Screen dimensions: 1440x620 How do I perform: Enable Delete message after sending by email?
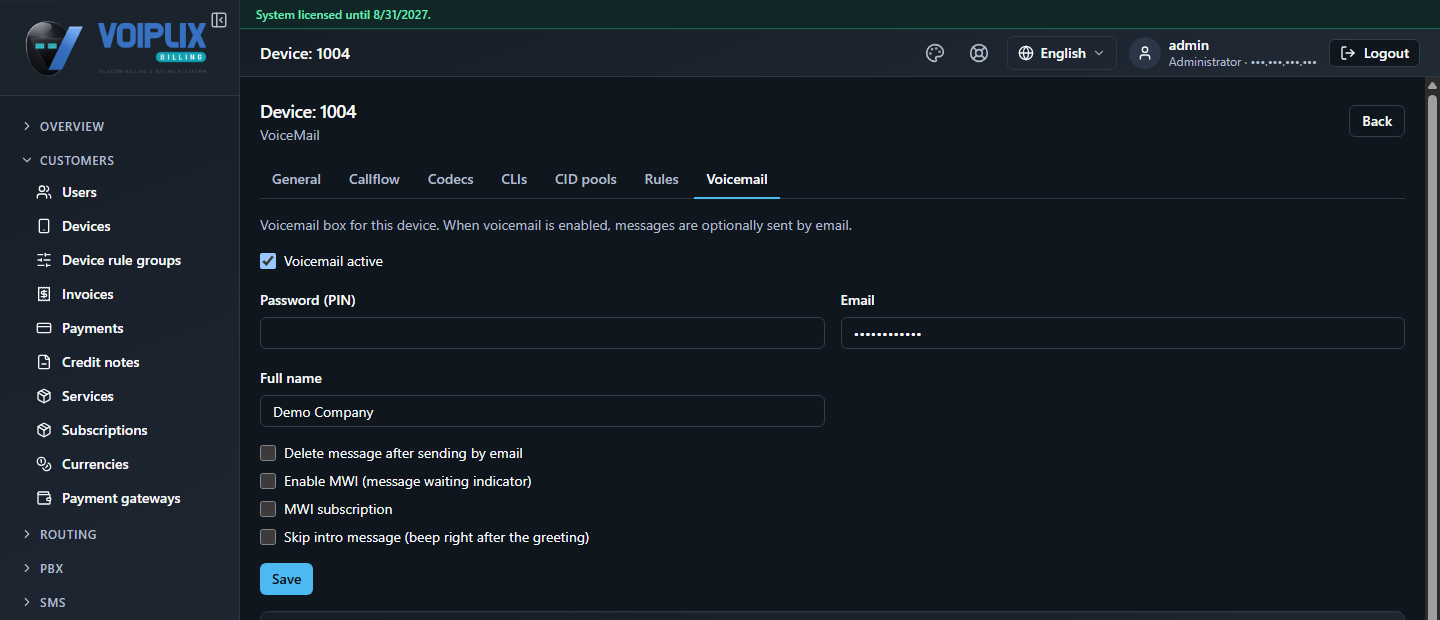(x=268, y=453)
